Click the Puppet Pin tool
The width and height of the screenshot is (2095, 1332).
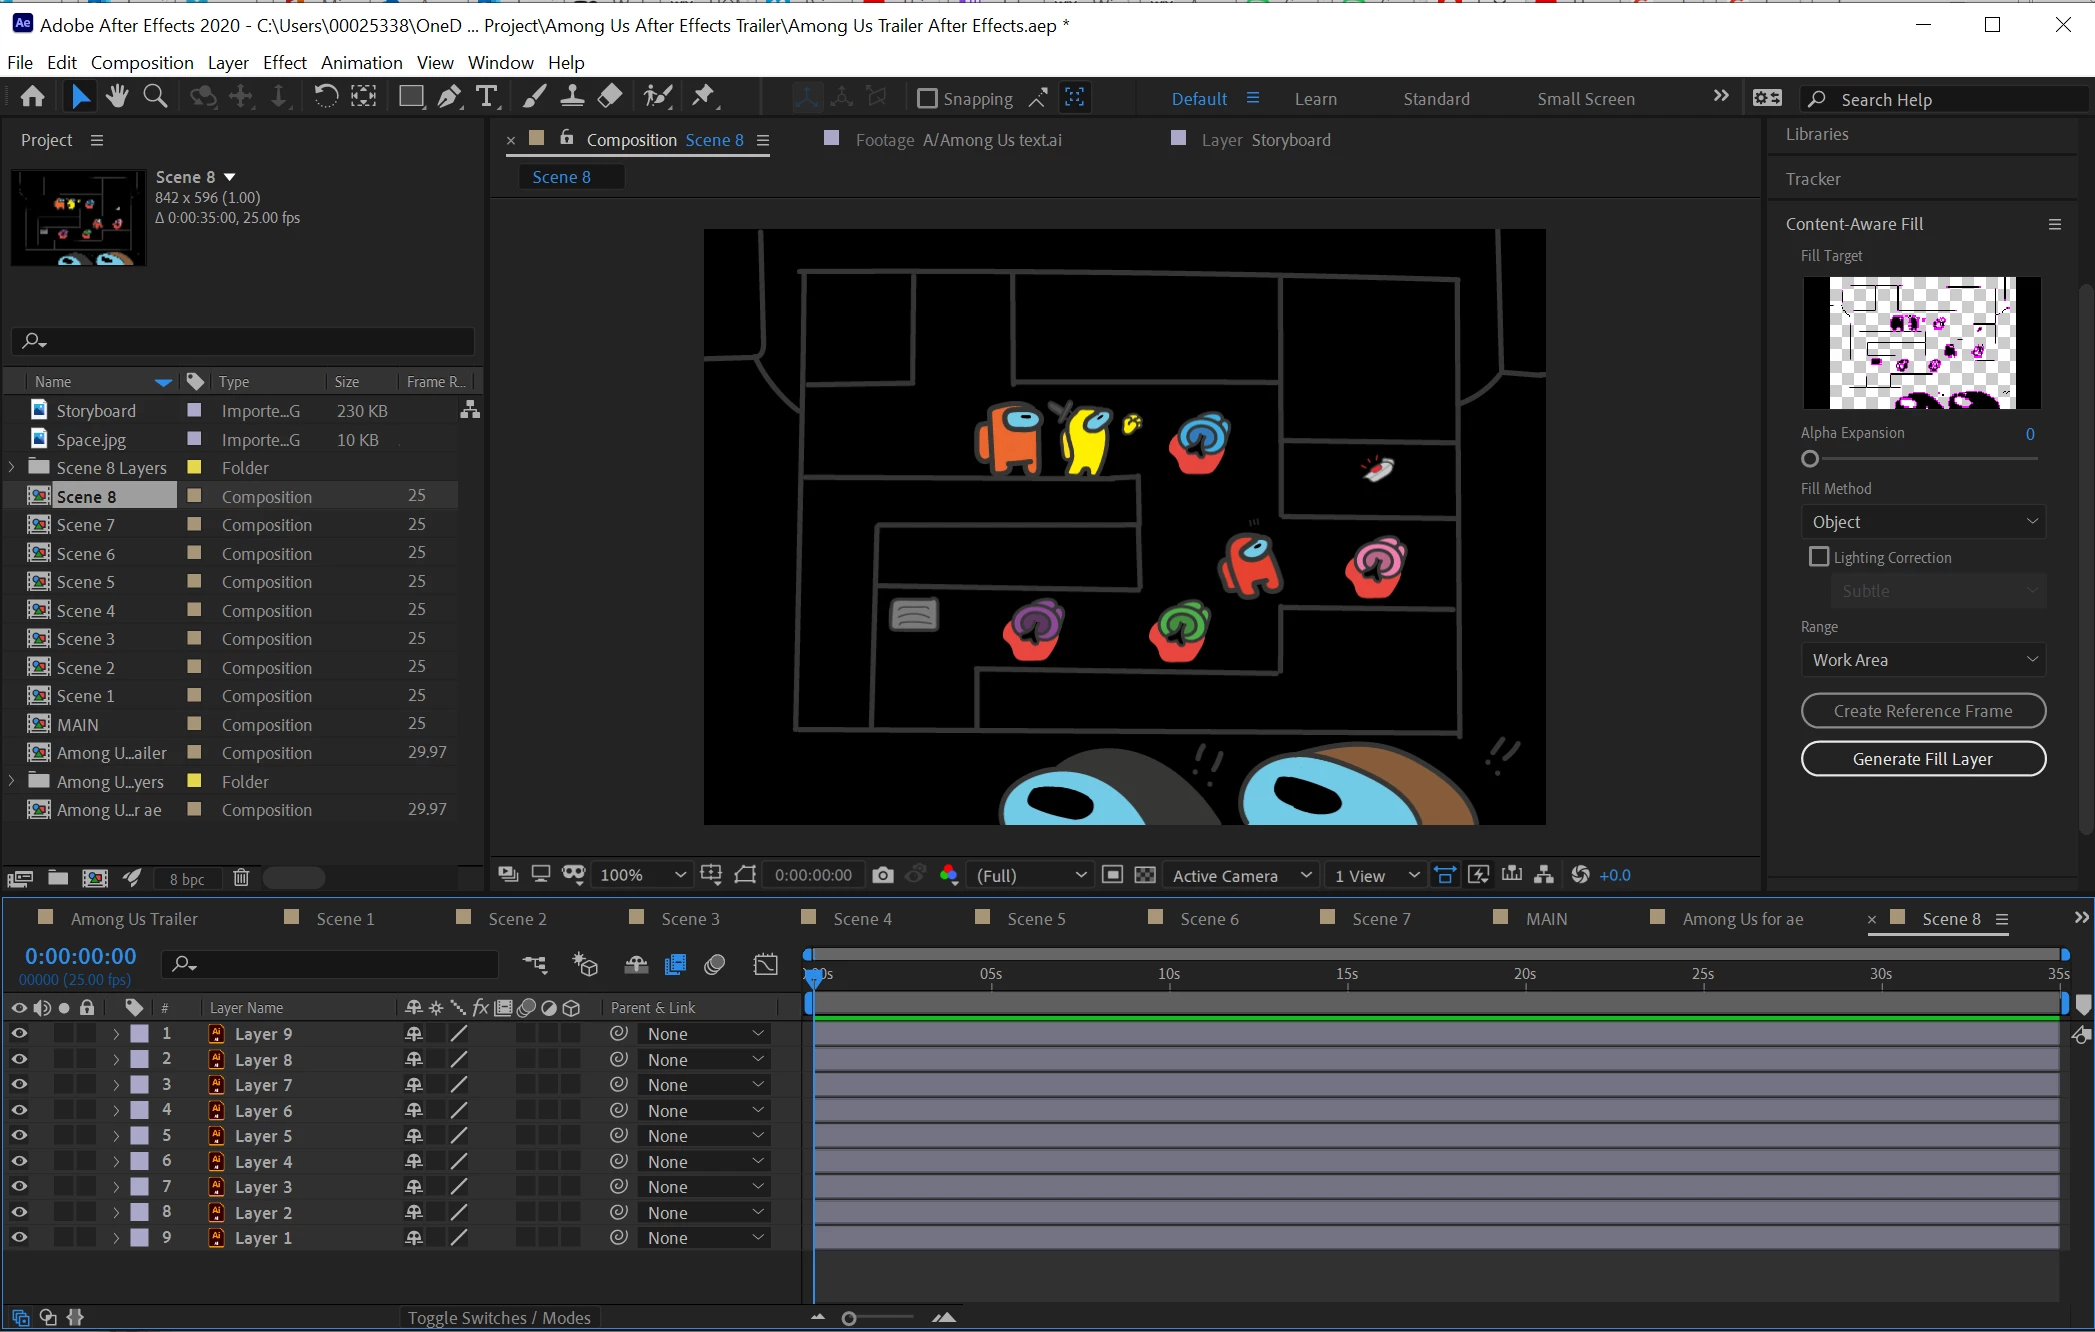click(x=704, y=96)
